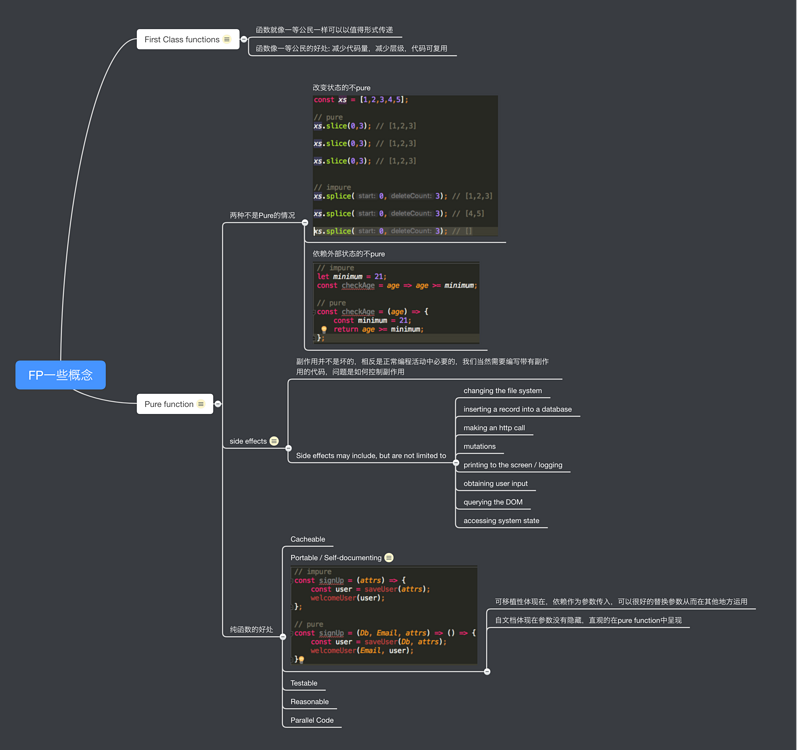Select the FP一些概念 root node
The image size is (800, 750).
61,375
